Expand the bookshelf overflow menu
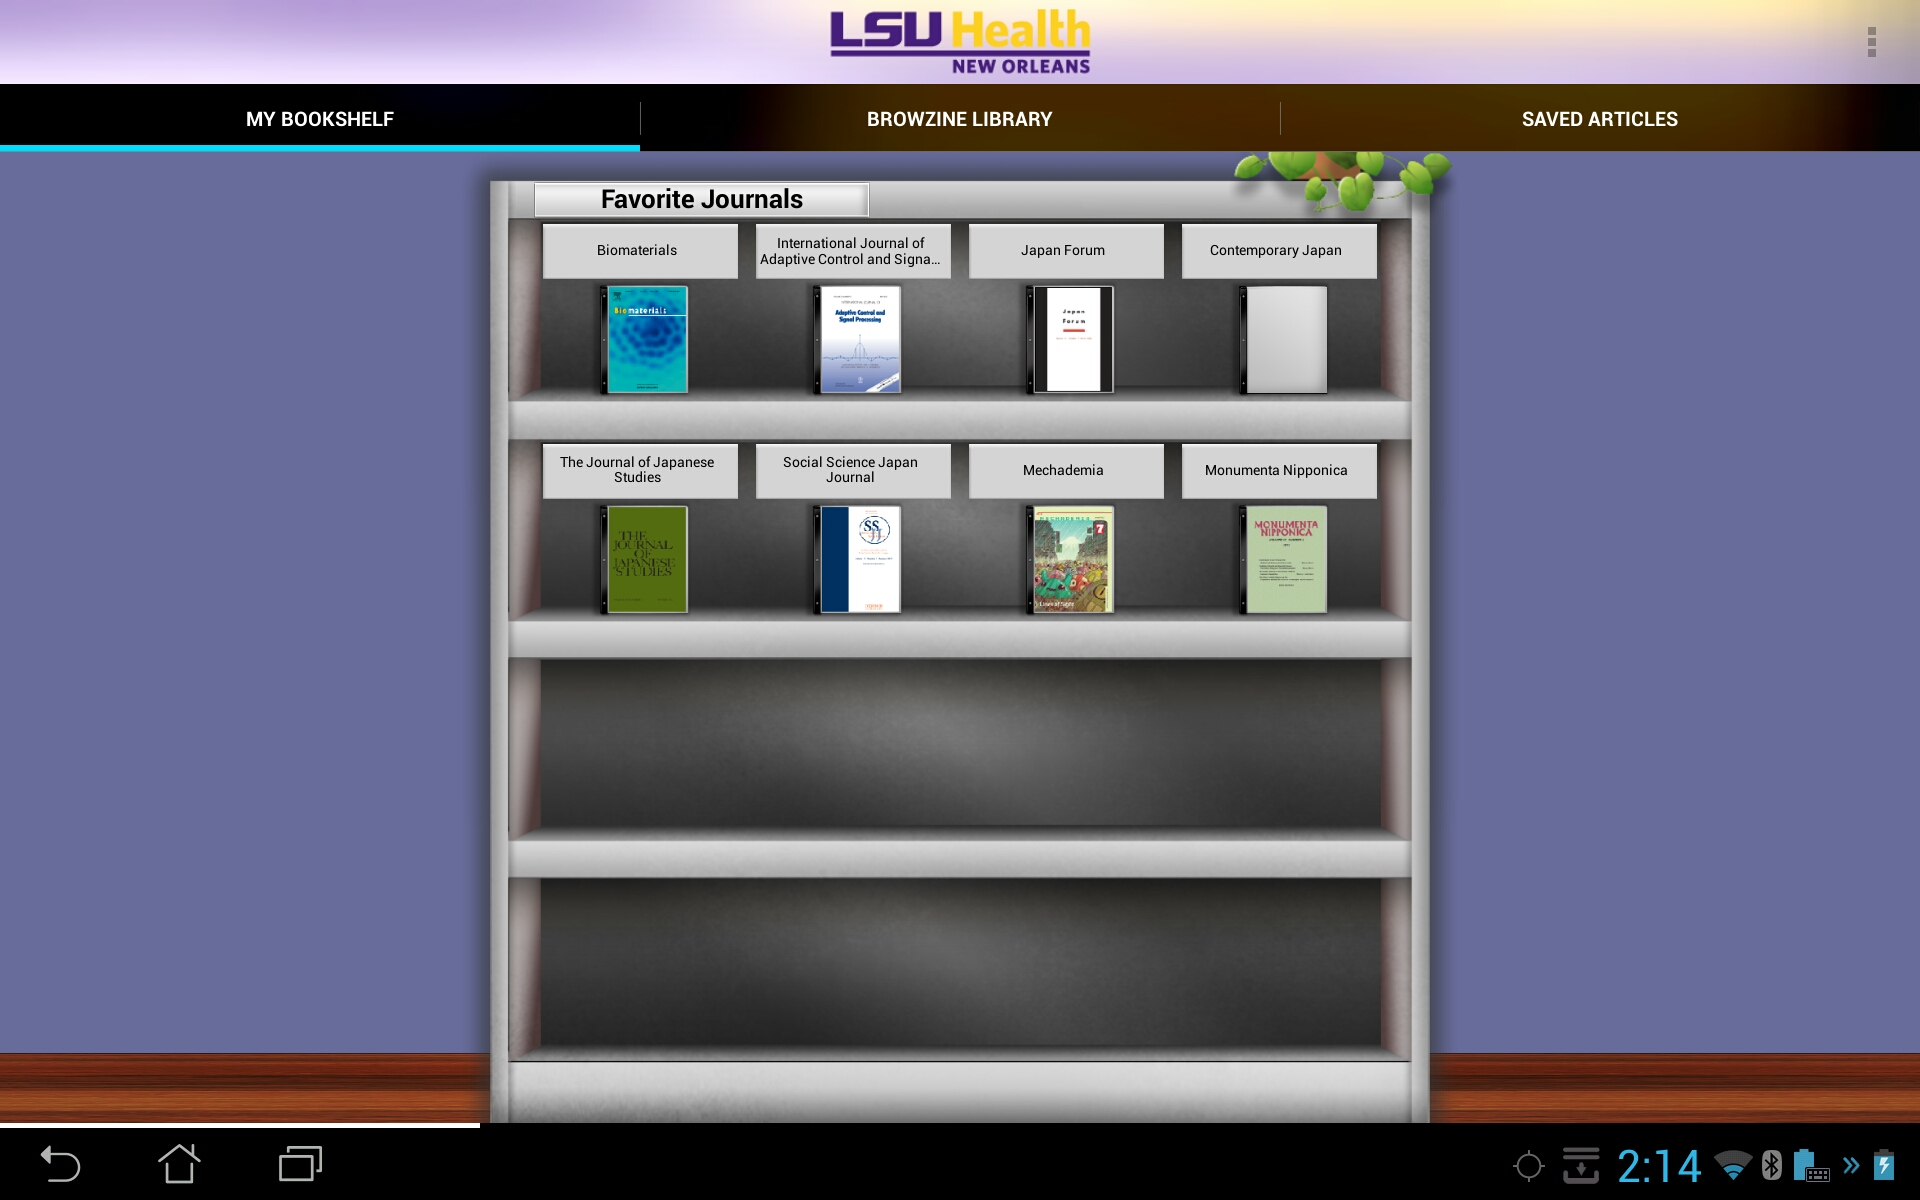 1872,43
